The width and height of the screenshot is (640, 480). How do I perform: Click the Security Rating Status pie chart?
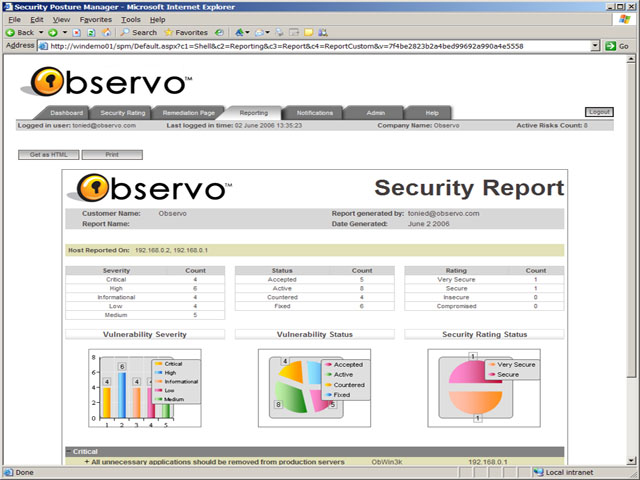click(484, 388)
